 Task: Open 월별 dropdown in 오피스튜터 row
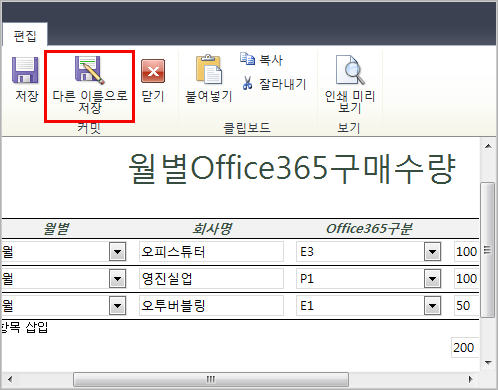tap(117, 252)
